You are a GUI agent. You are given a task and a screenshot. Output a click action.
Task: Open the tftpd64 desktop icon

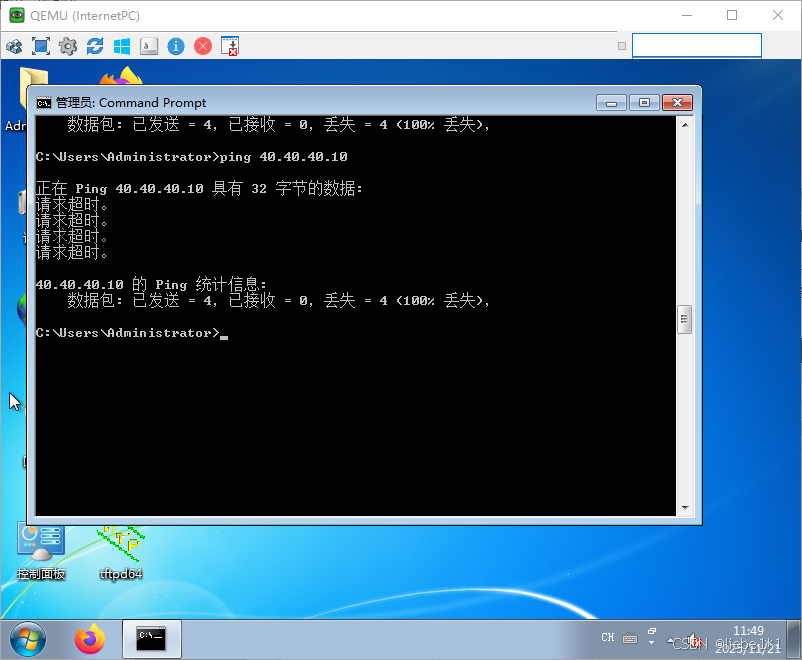(121, 552)
